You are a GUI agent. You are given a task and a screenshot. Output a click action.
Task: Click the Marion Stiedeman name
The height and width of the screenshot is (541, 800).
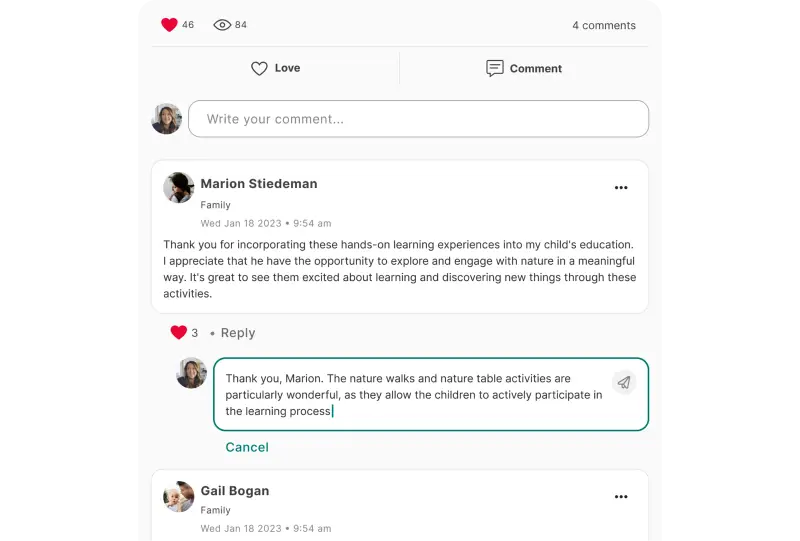point(259,184)
